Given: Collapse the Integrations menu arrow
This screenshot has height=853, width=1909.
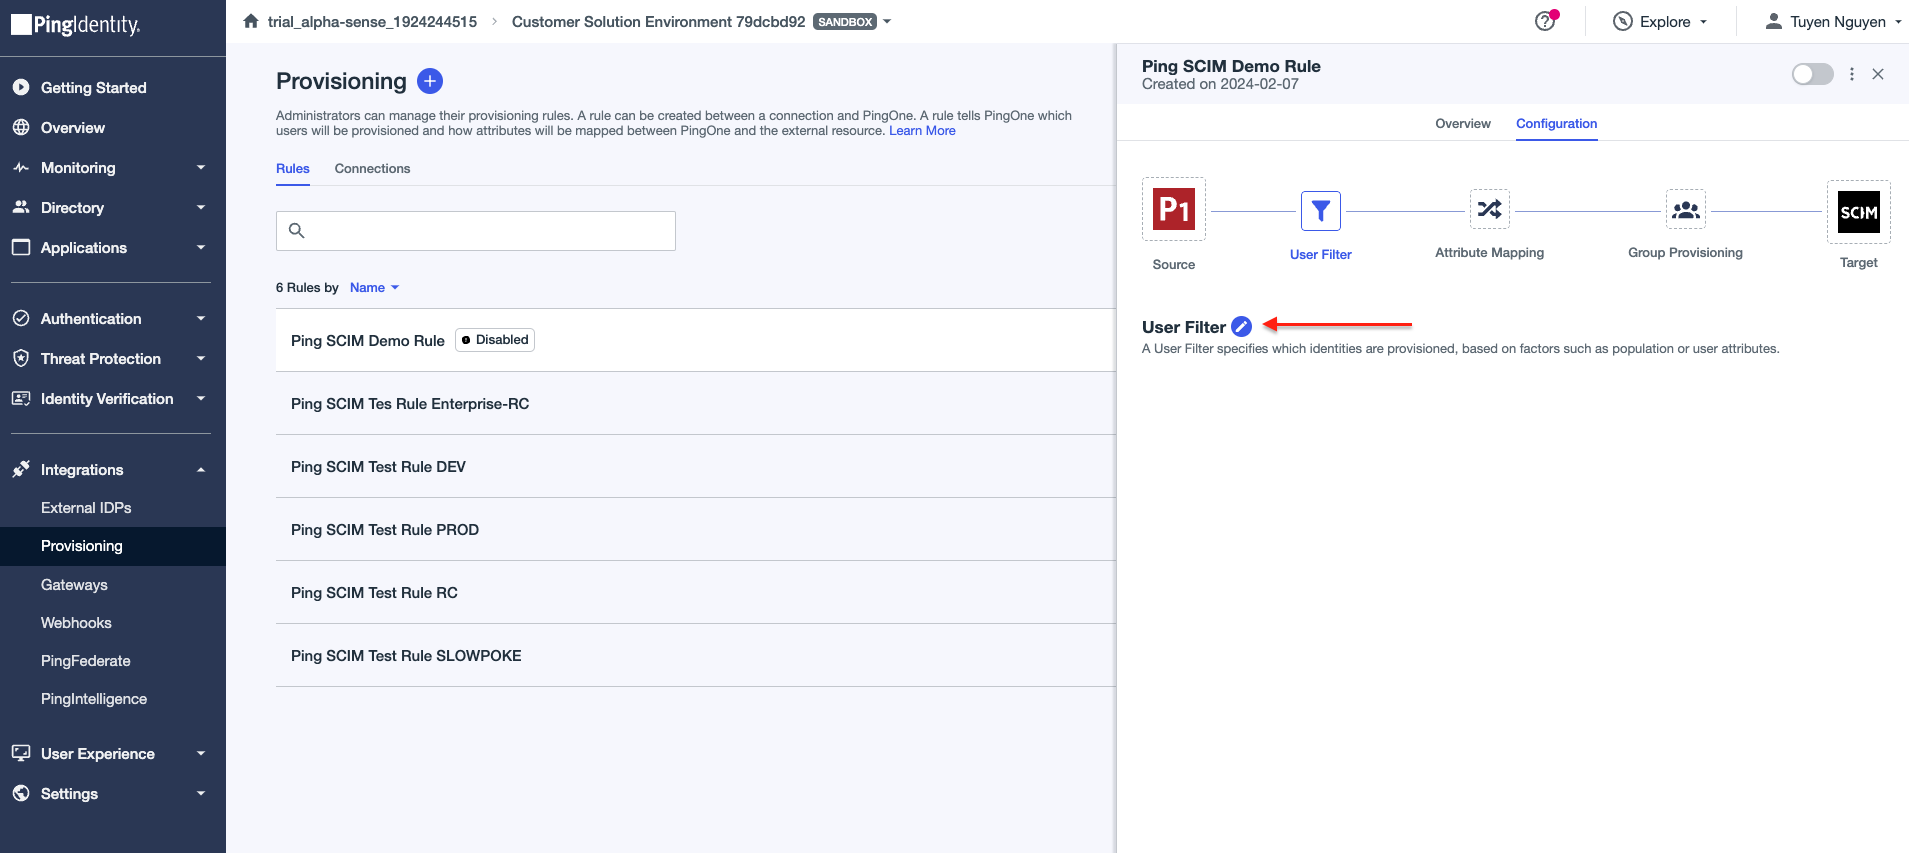Looking at the screenshot, I should 201,469.
